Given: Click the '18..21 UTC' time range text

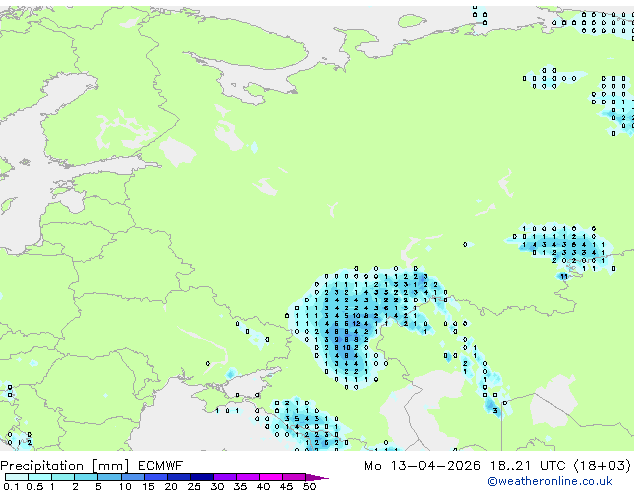Looking at the screenshot, I should click(x=528, y=466).
